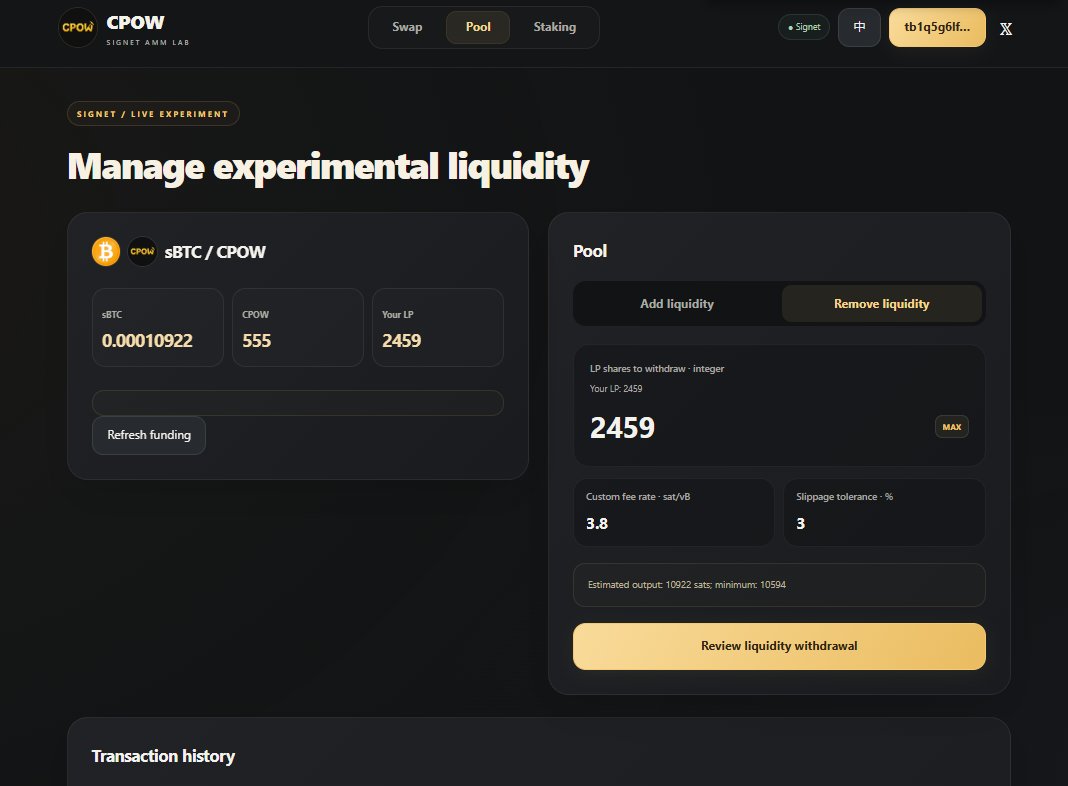1068x786 pixels.
Task: Click the CPOW Signet AMM Lab brand text
Action: click(x=148, y=30)
